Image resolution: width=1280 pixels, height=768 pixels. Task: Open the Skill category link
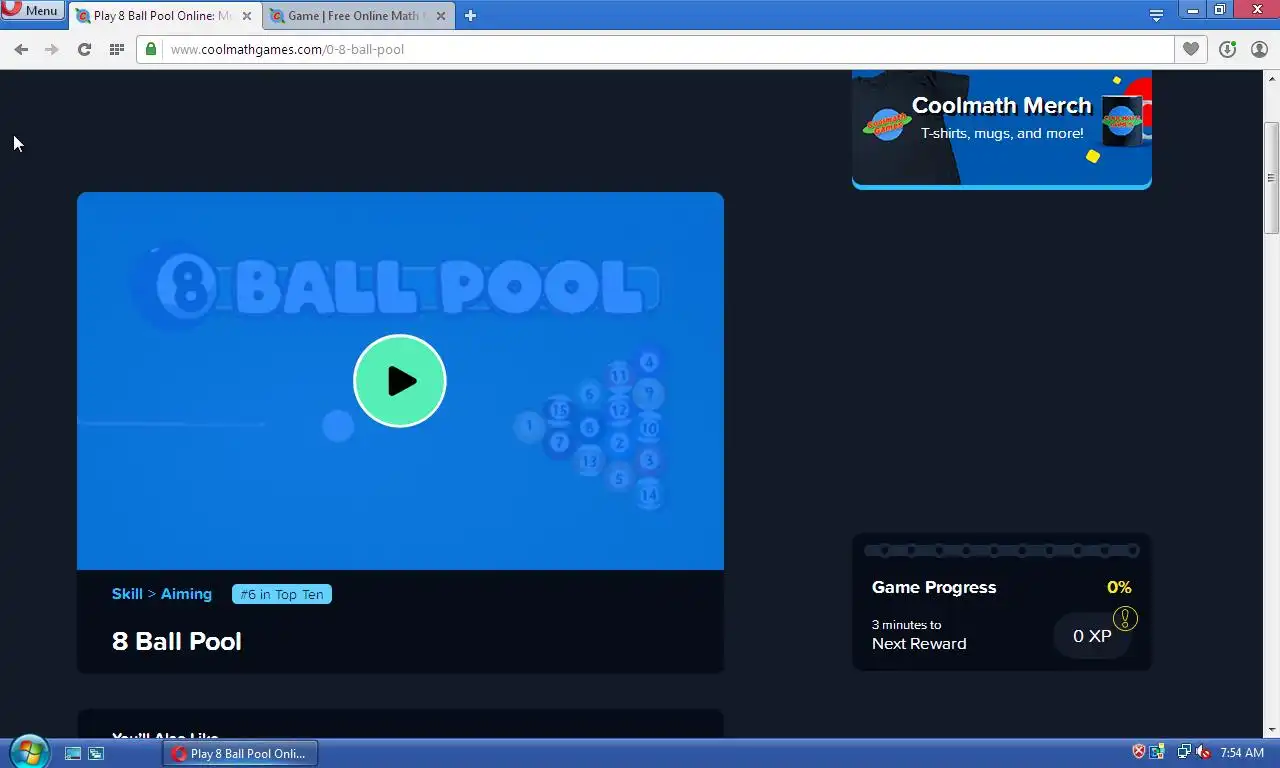[x=127, y=594]
